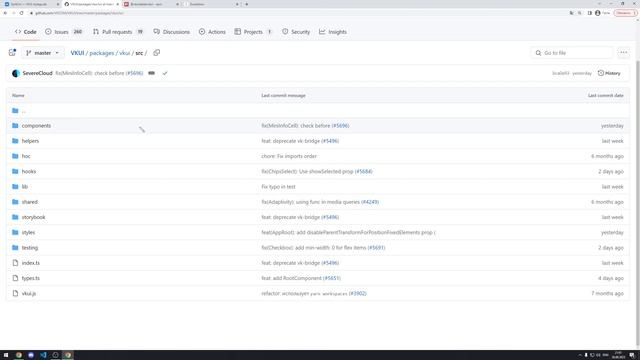Open the Discussions tab
This screenshot has height=360, width=640.
171,32
